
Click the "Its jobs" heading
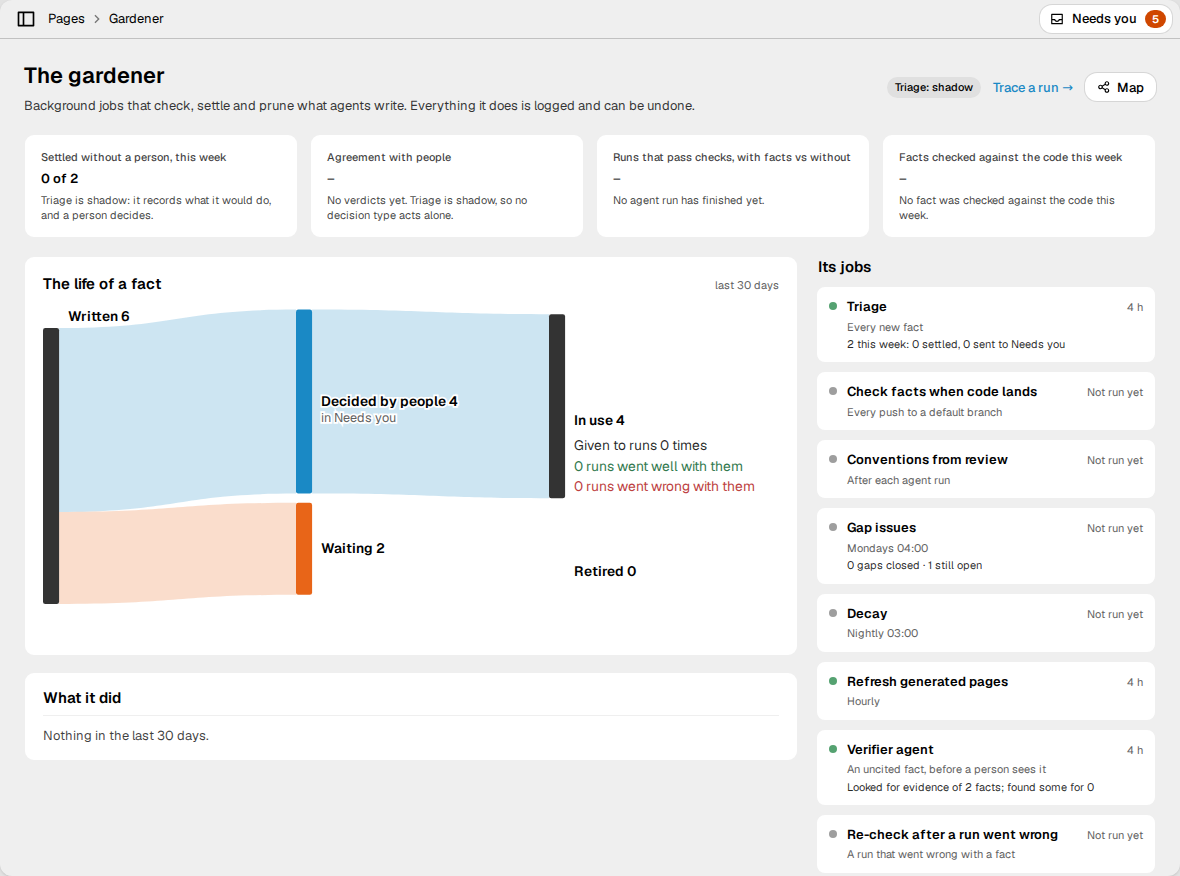pyautogui.click(x=844, y=267)
